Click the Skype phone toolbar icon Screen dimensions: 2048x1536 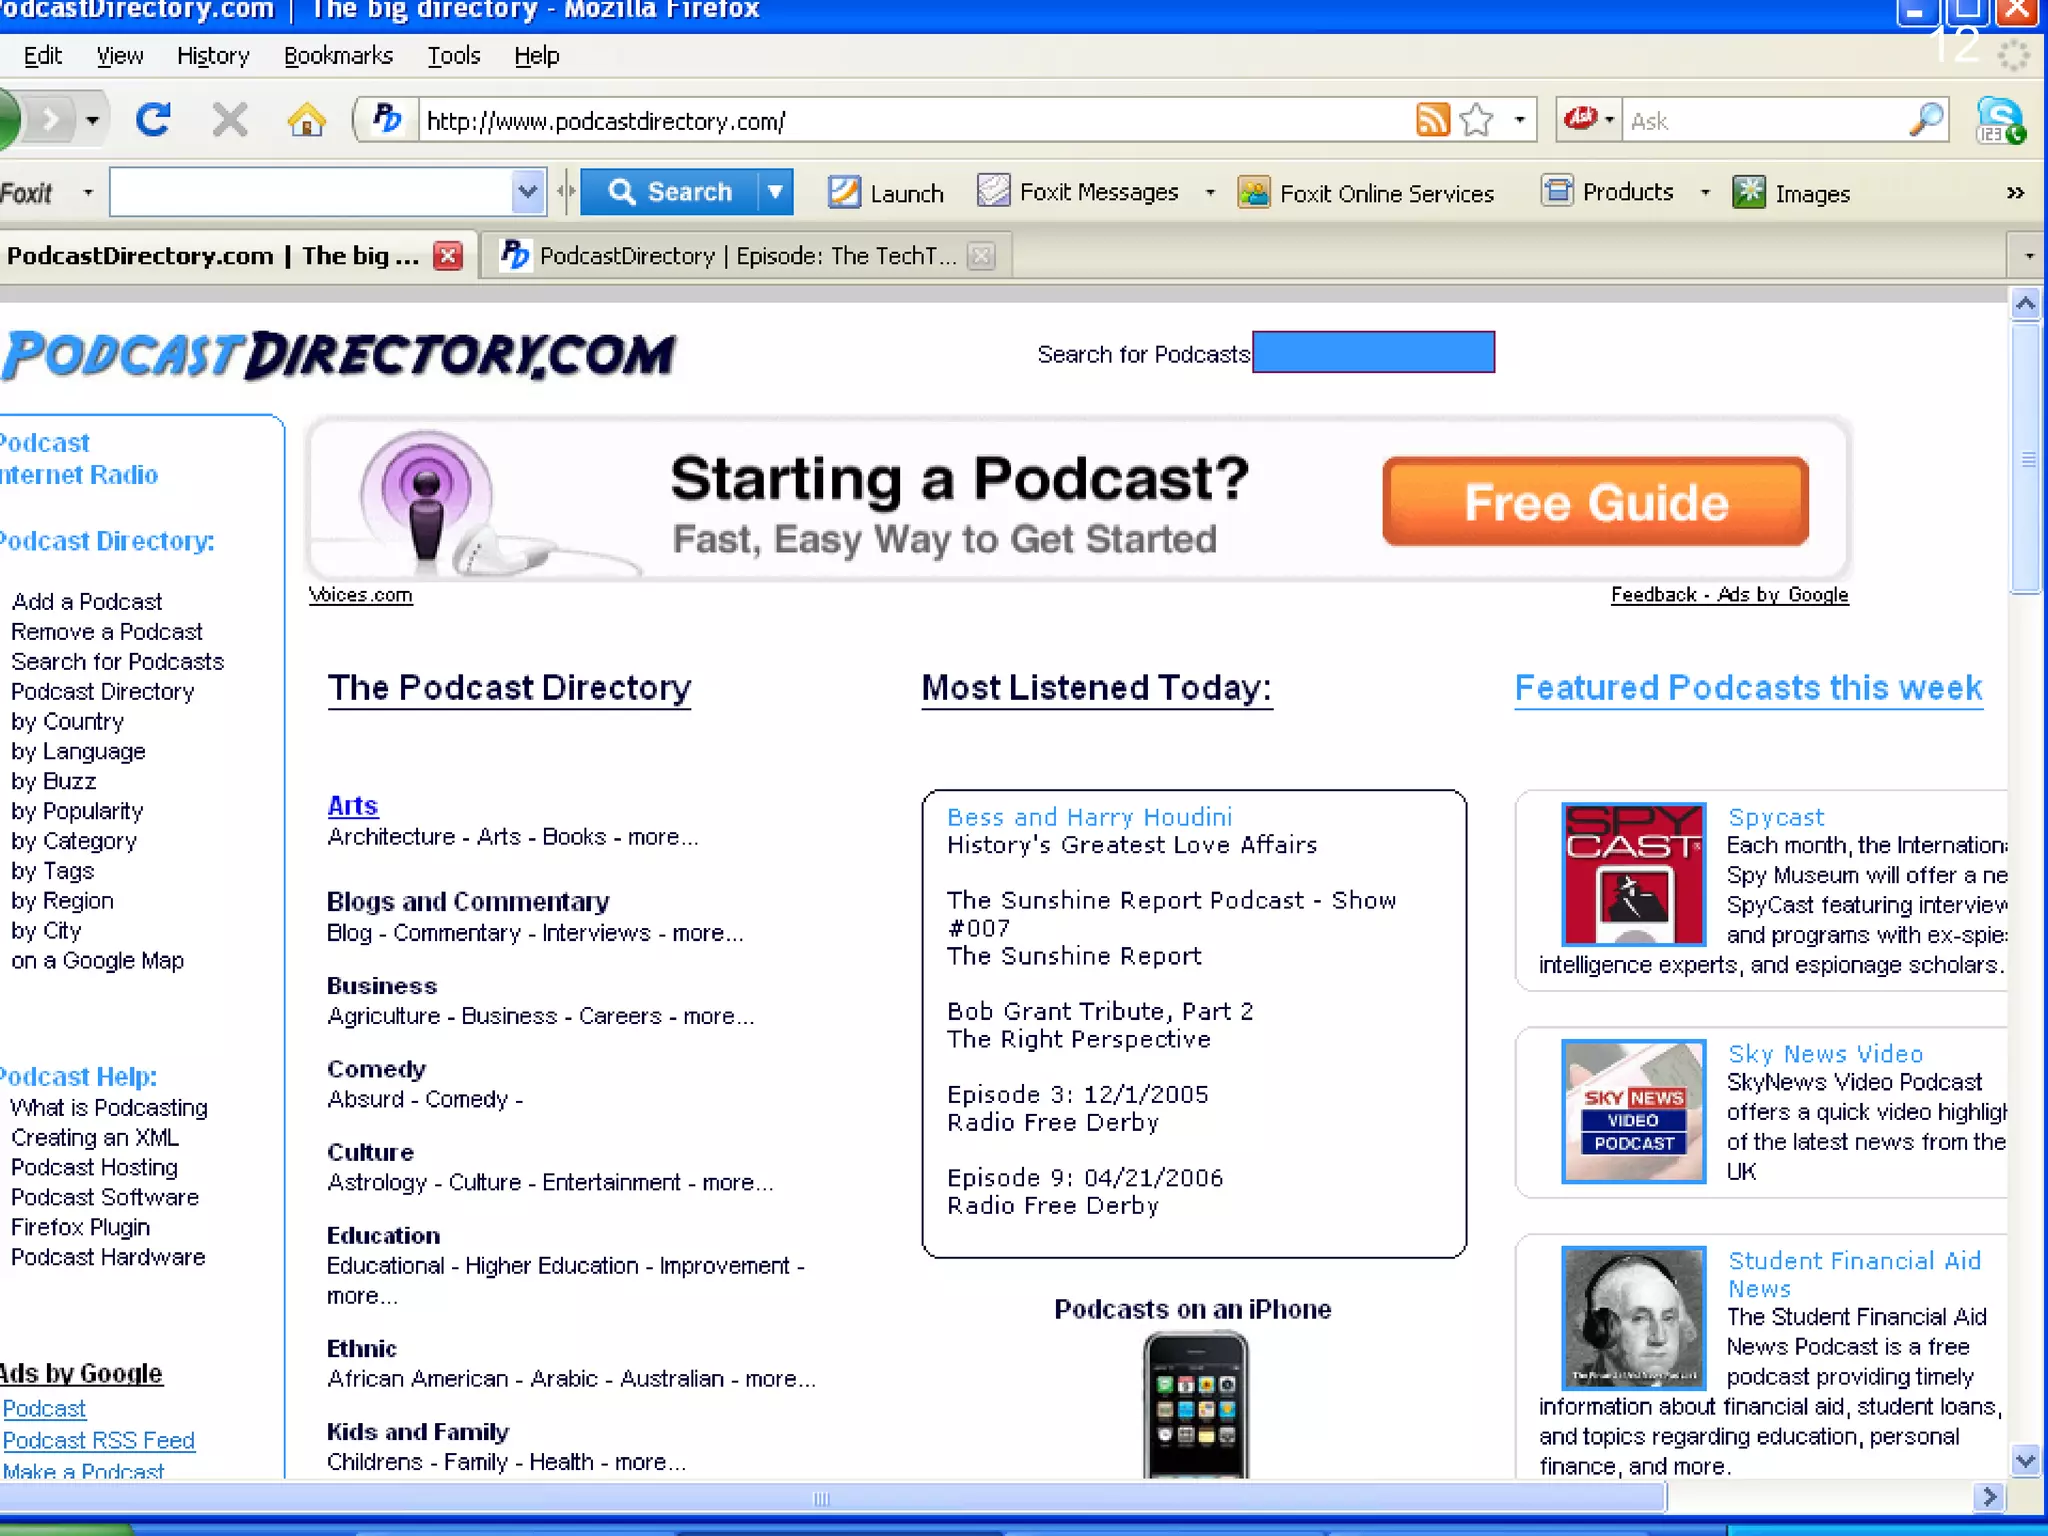click(x=1999, y=121)
